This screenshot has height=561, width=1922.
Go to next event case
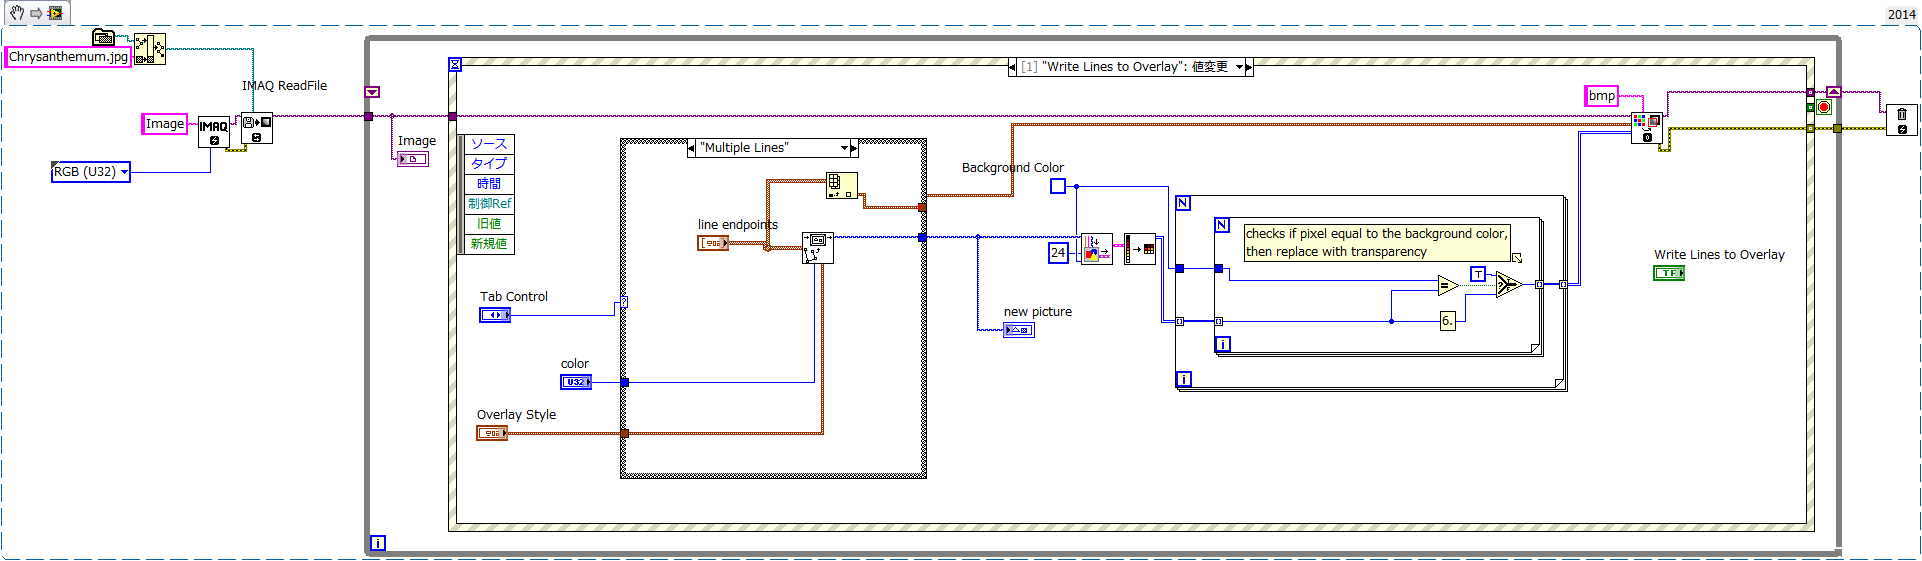click(x=1249, y=67)
